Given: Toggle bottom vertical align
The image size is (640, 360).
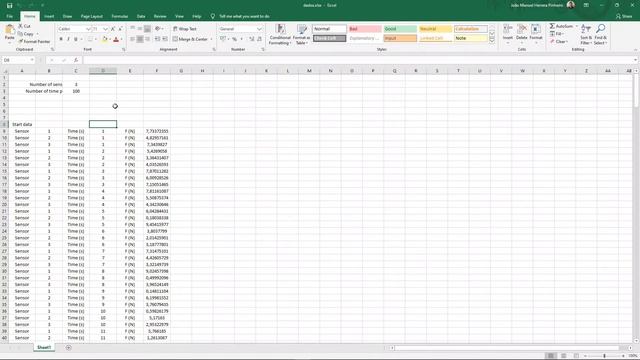Looking at the screenshot, I should [147, 29].
